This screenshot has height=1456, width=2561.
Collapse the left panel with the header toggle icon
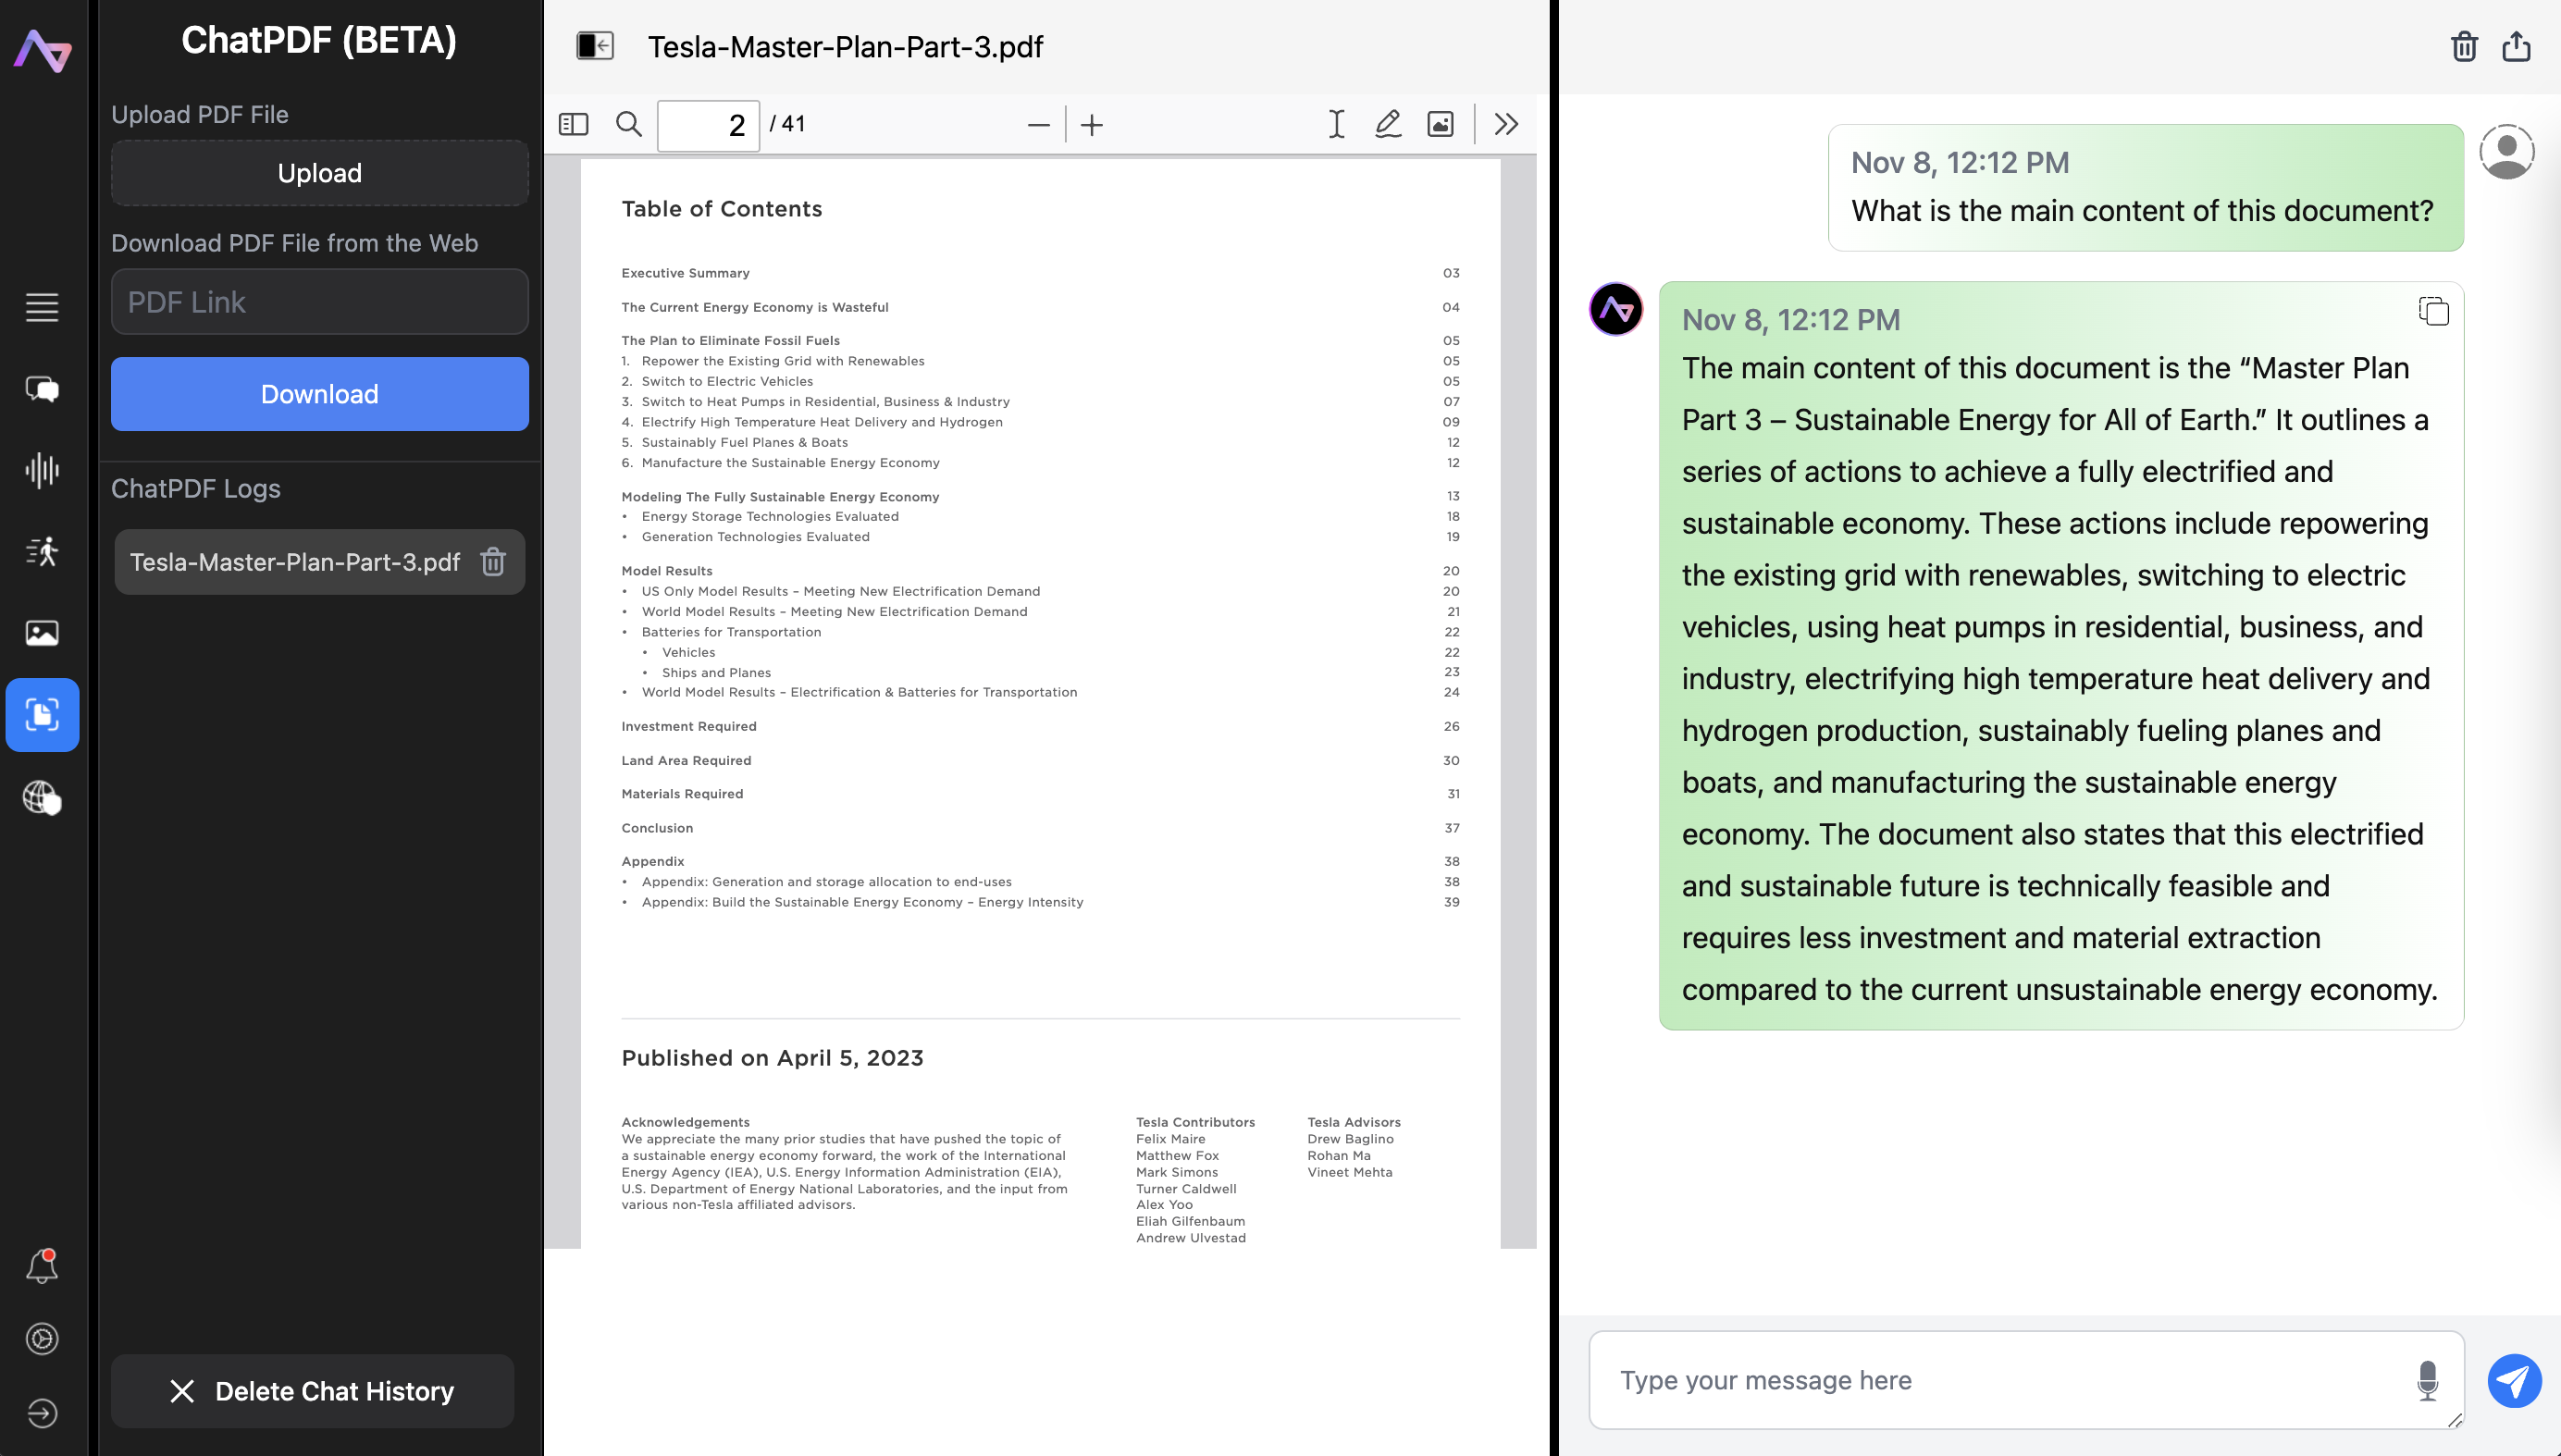coord(595,46)
